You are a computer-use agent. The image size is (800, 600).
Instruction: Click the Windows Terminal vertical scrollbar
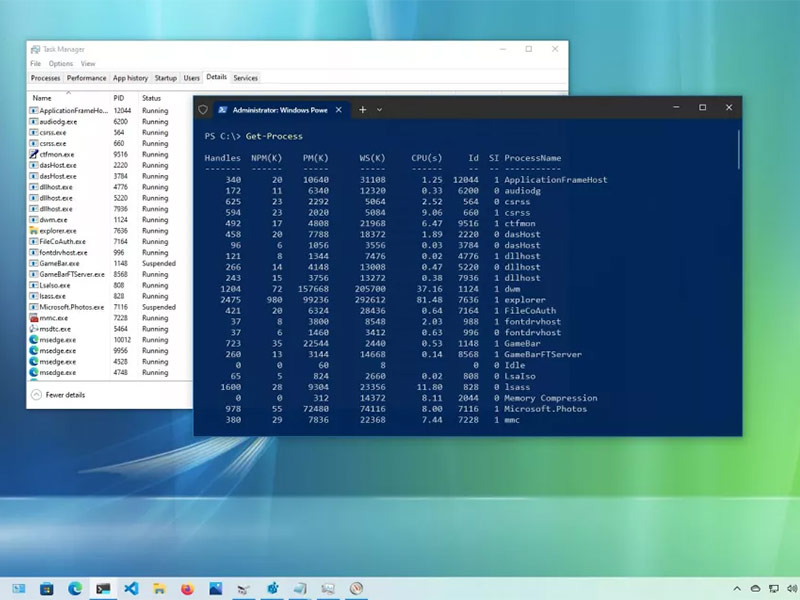click(738, 149)
